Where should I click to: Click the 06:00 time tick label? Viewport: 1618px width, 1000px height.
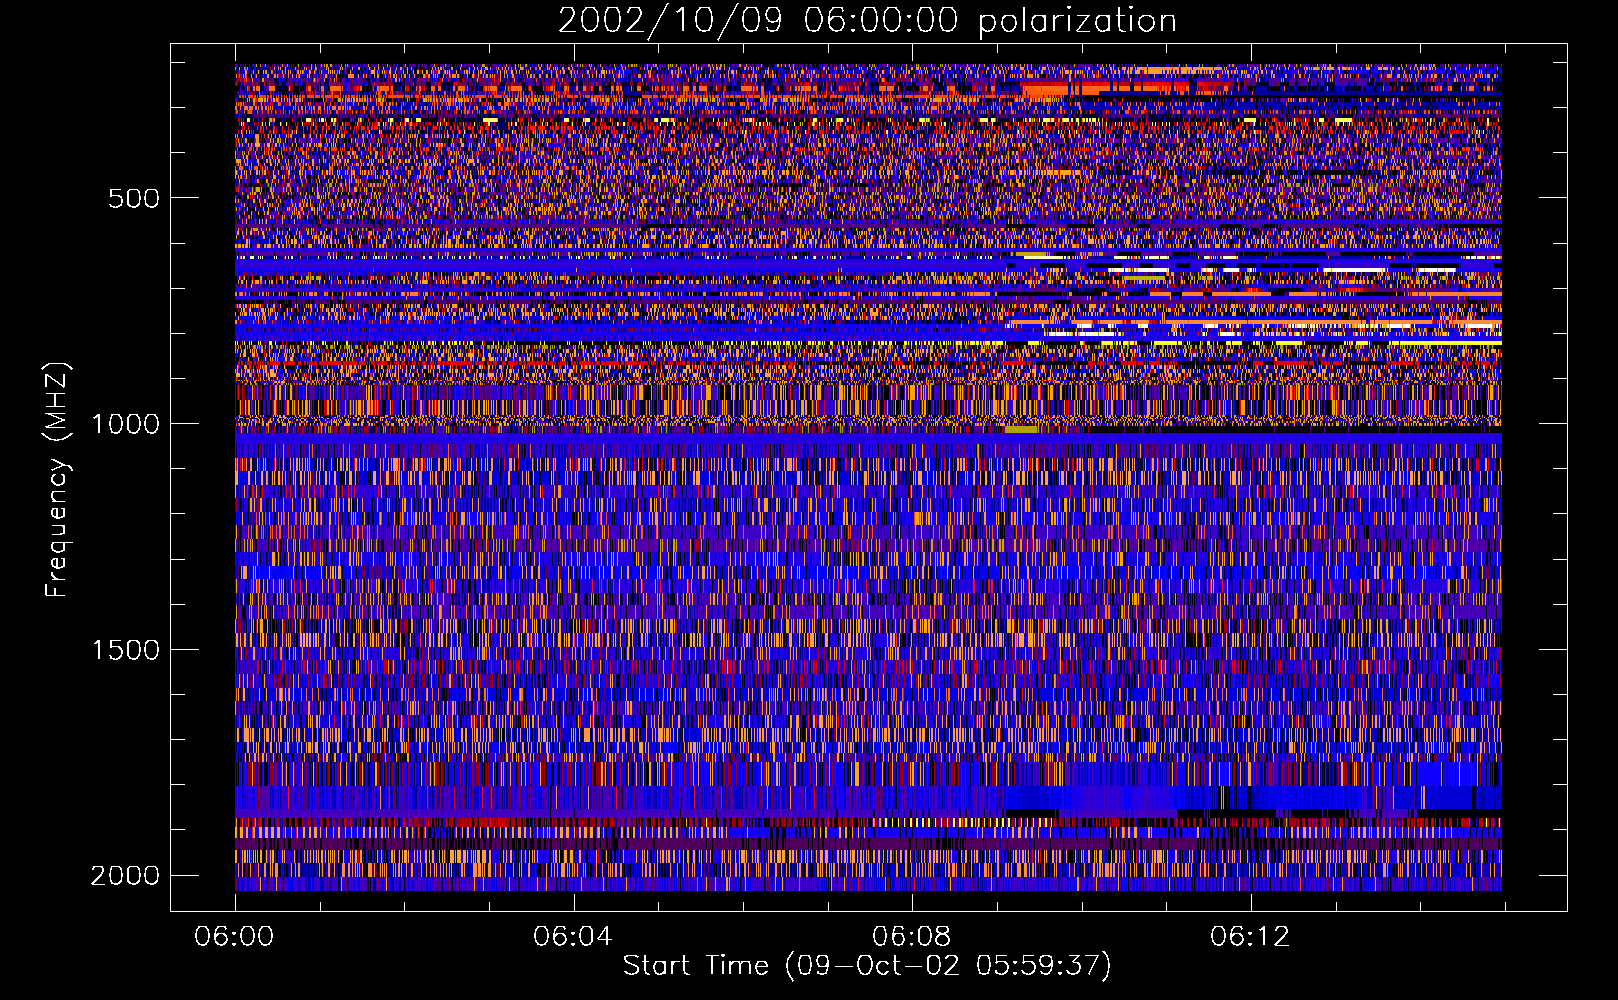(x=235, y=937)
